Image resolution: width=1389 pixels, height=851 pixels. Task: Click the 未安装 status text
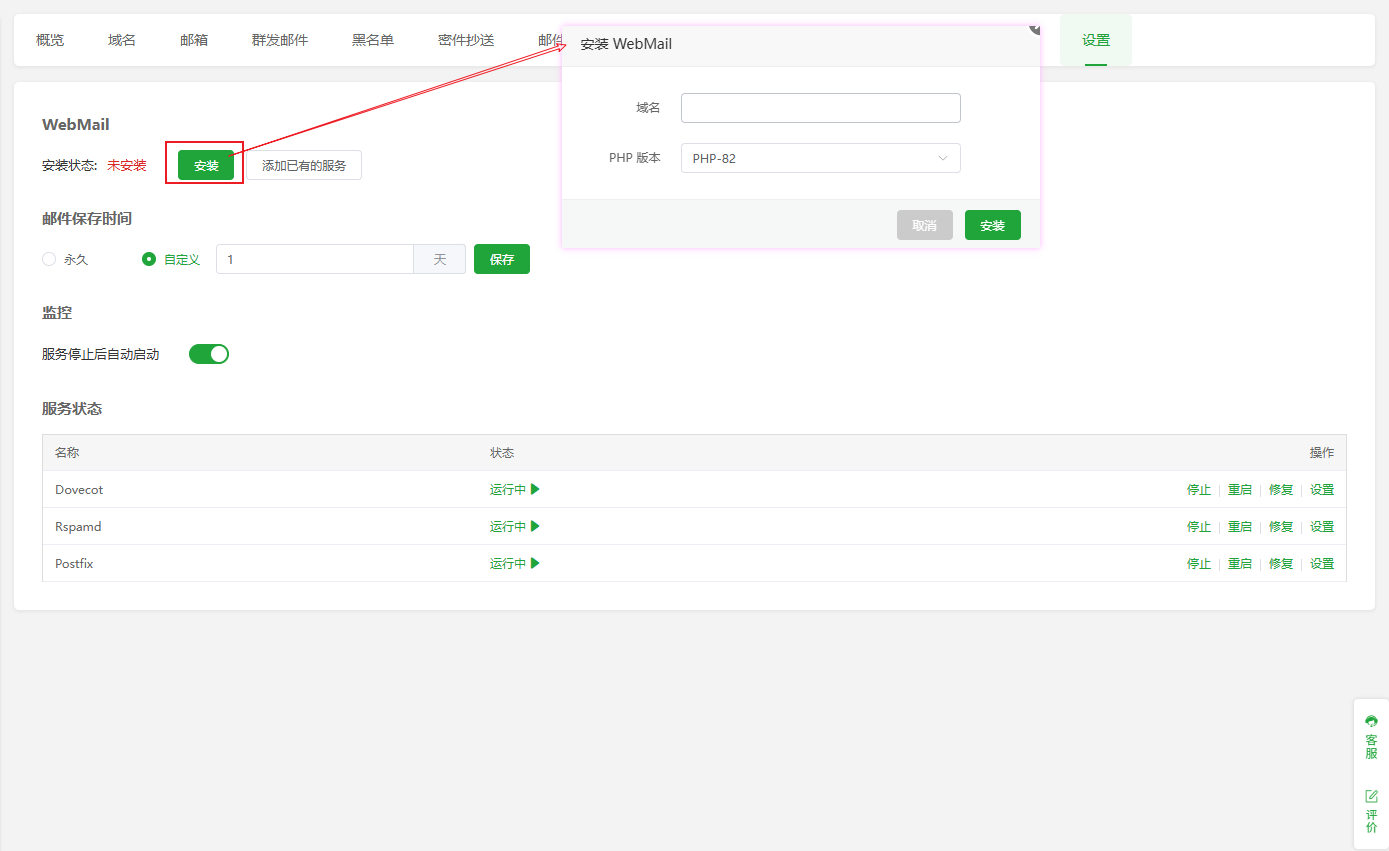(x=127, y=166)
